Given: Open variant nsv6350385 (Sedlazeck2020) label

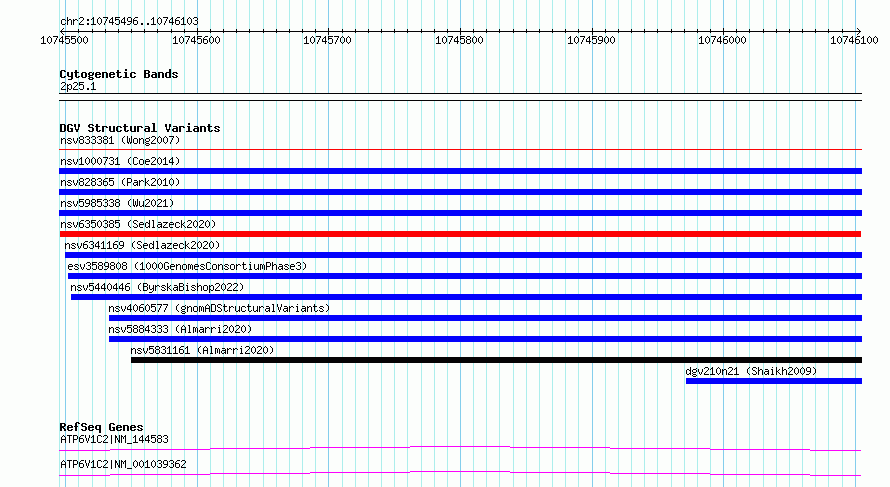Looking at the screenshot, I should (x=138, y=224).
